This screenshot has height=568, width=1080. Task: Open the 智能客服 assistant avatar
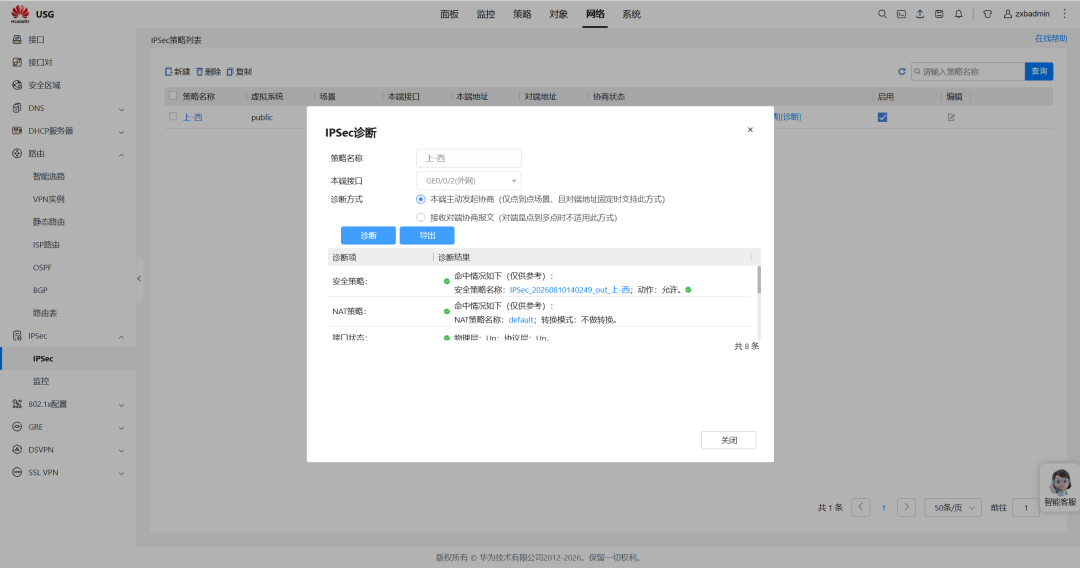1060,487
